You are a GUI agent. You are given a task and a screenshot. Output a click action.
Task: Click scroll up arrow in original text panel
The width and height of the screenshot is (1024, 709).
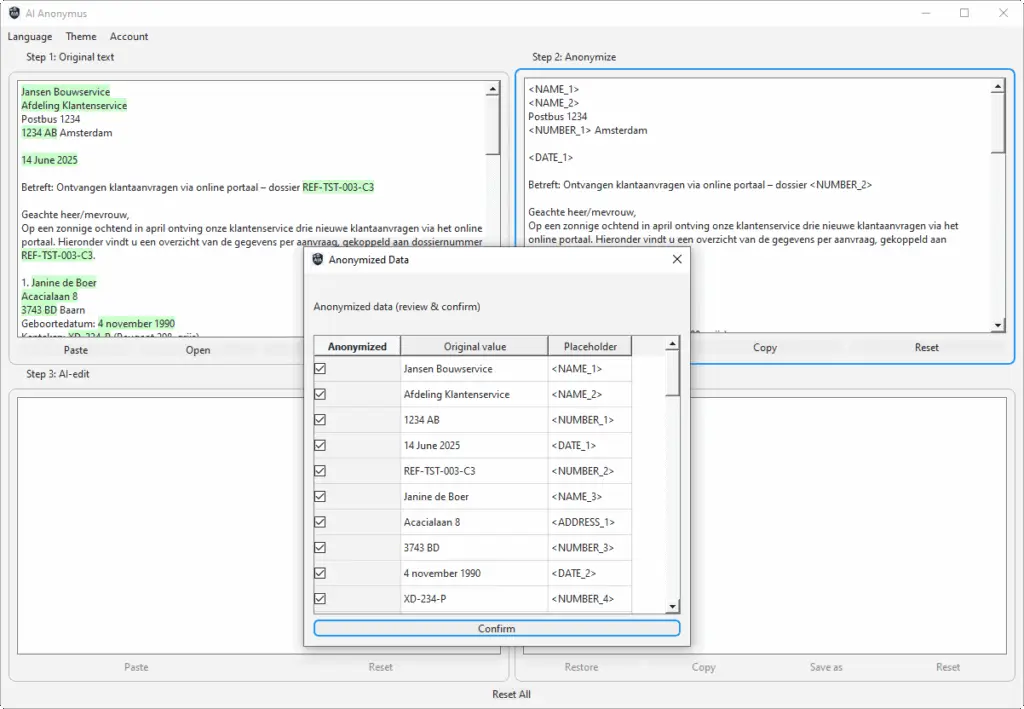[x=492, y=89]
